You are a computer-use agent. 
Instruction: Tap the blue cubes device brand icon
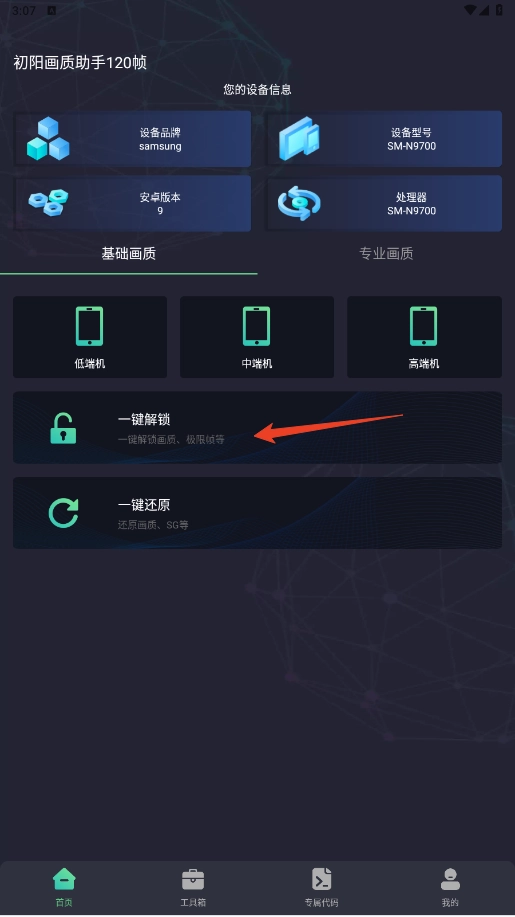48,139
